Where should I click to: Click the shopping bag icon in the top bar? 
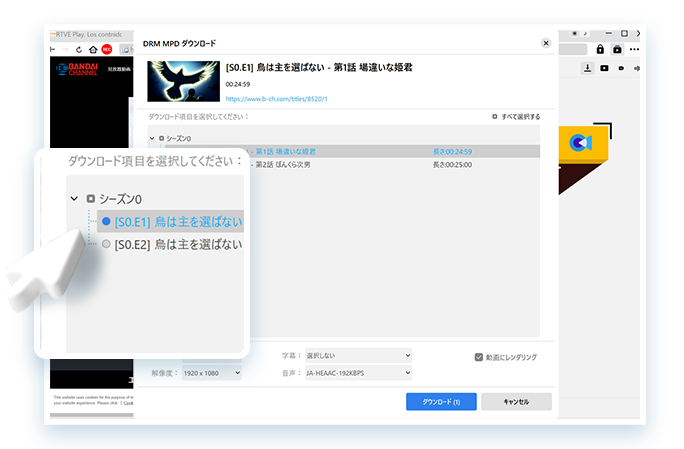[617, 49]
